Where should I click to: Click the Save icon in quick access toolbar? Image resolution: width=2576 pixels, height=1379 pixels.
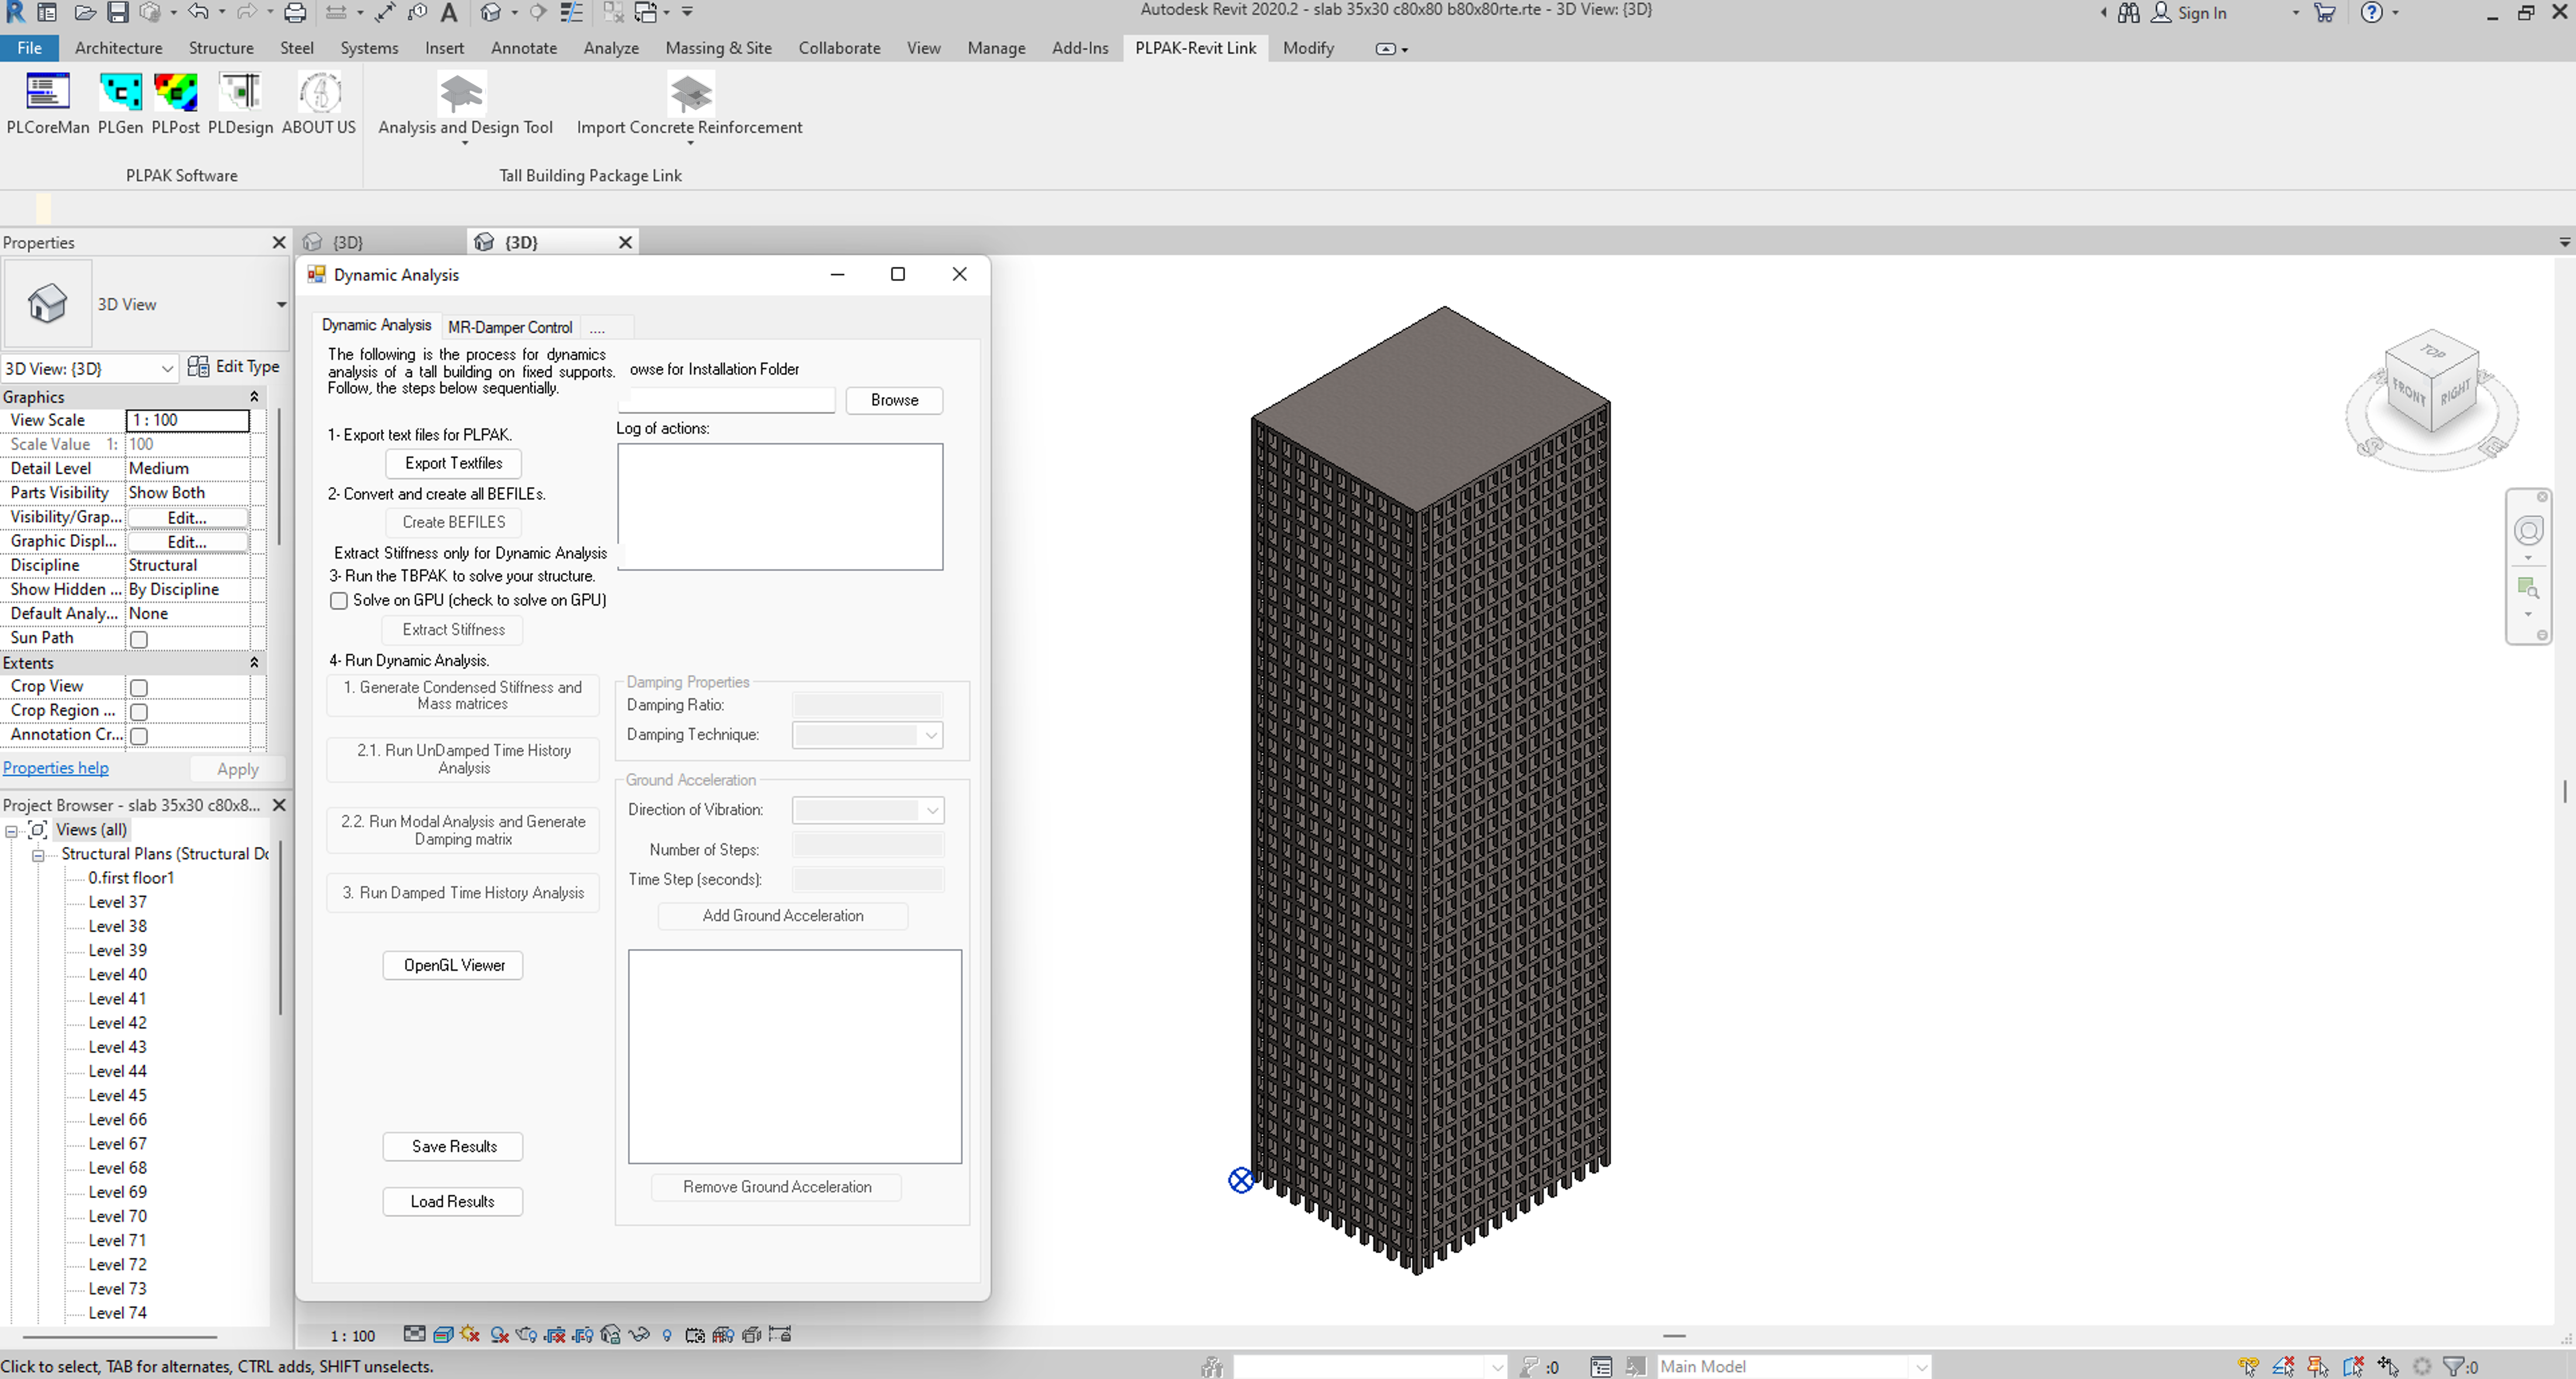[118, 12]
